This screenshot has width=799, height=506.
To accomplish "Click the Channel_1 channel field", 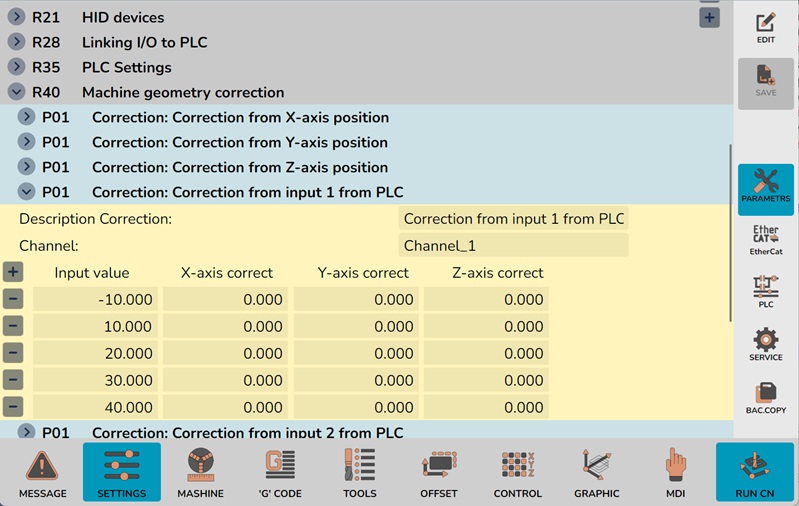I will 513,245.
